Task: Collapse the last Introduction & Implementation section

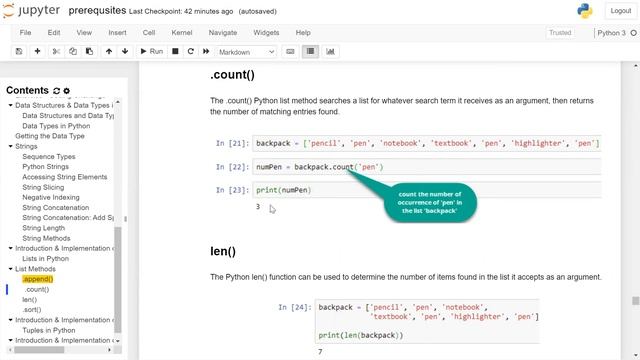Action: click(x=10, y=340)
